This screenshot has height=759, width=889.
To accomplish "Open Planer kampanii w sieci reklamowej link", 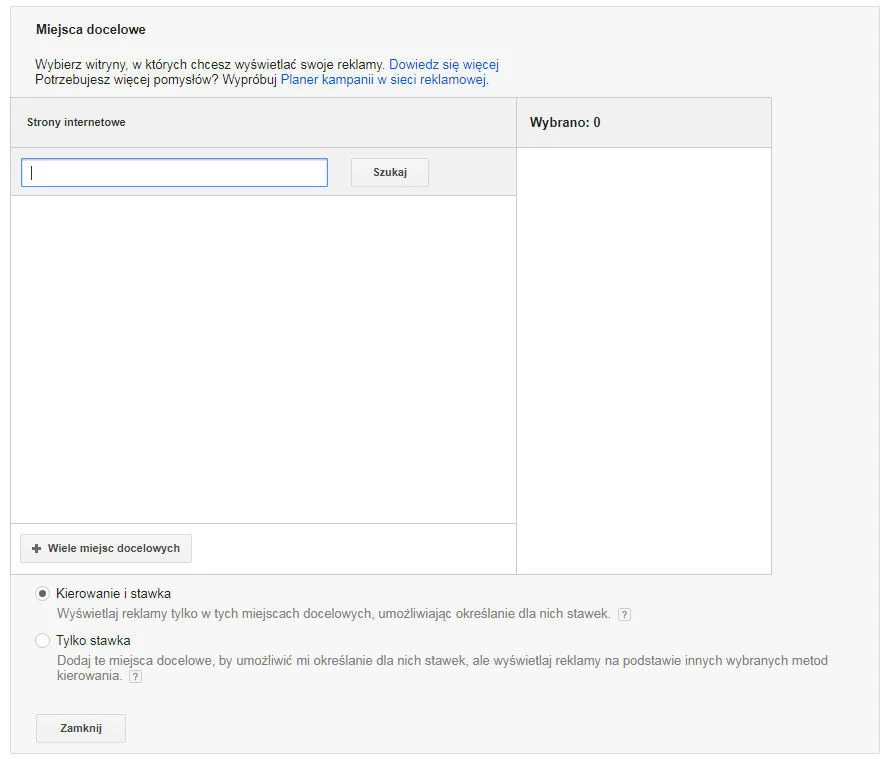I will tap(384, 80).
